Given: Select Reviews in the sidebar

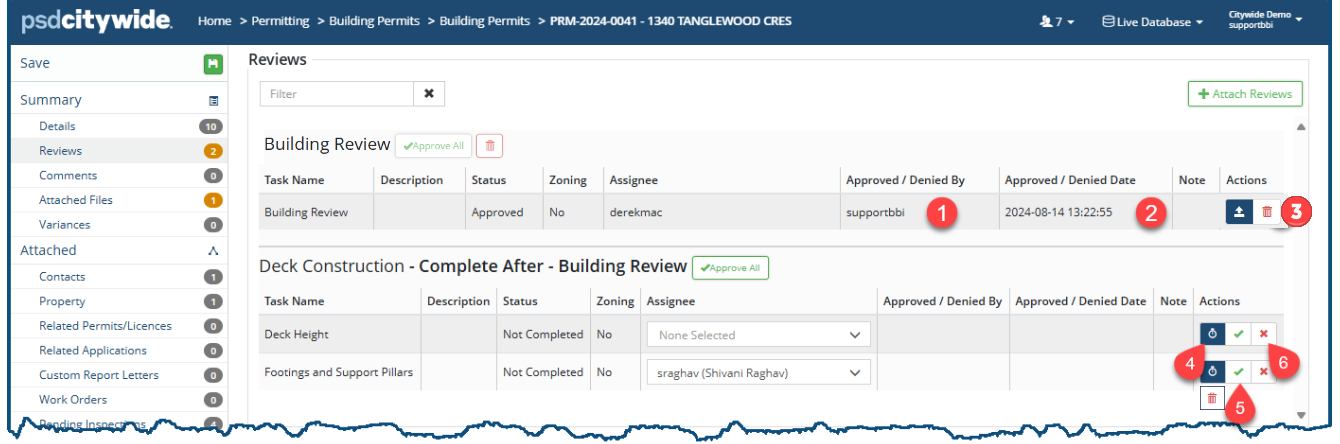Looking at the screenshot, I should tap(60, 151).
